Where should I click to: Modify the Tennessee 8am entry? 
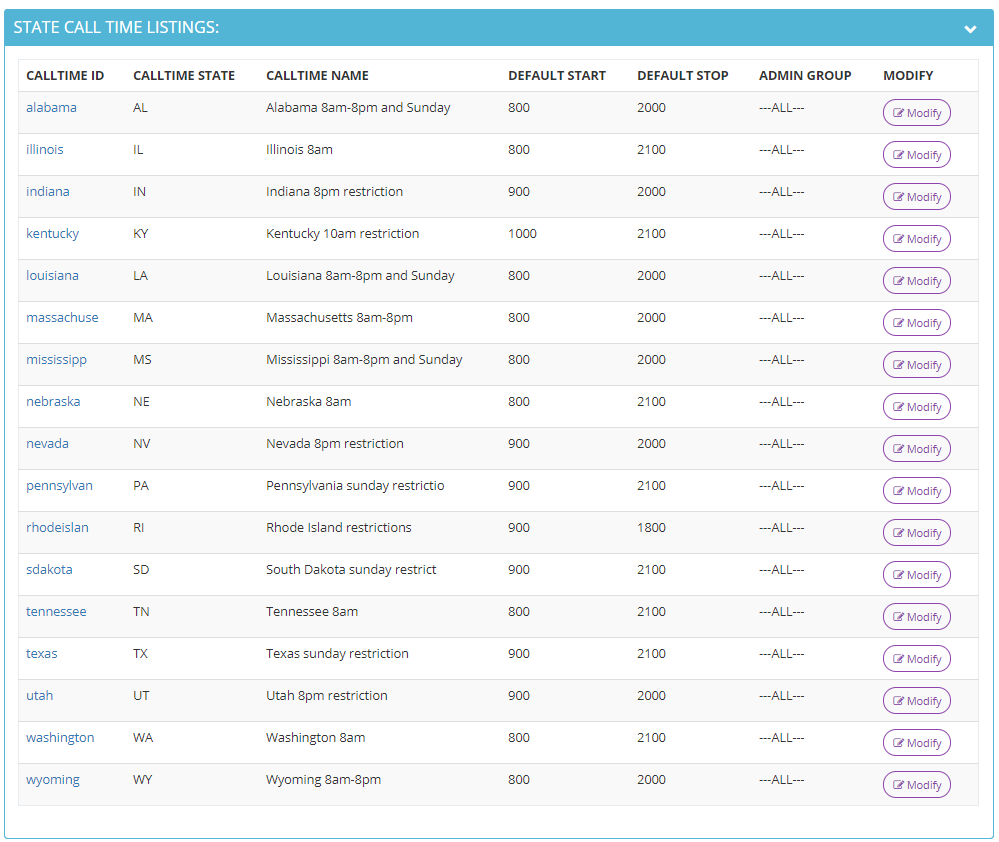coord(916,617)
